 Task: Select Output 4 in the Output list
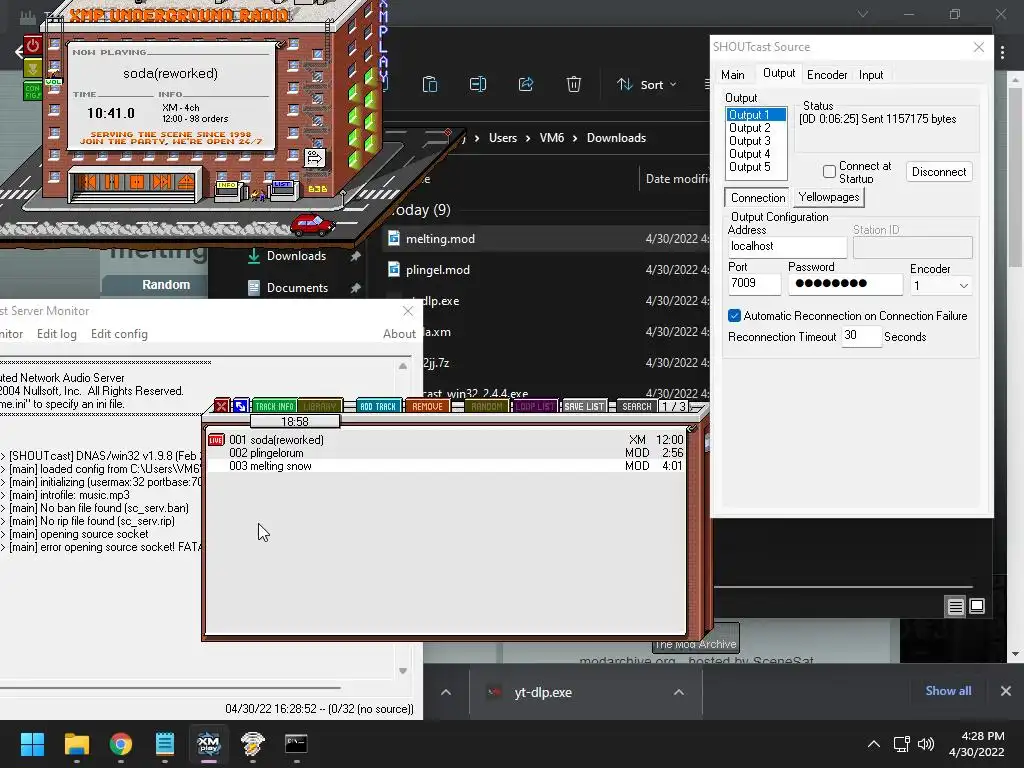click(x=756, y=154)
